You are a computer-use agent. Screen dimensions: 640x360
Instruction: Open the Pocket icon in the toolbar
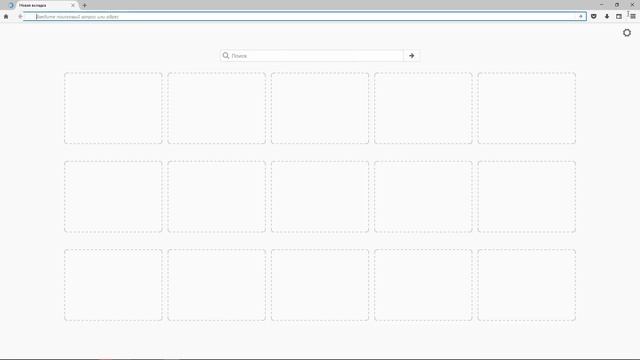click(594, 17)
